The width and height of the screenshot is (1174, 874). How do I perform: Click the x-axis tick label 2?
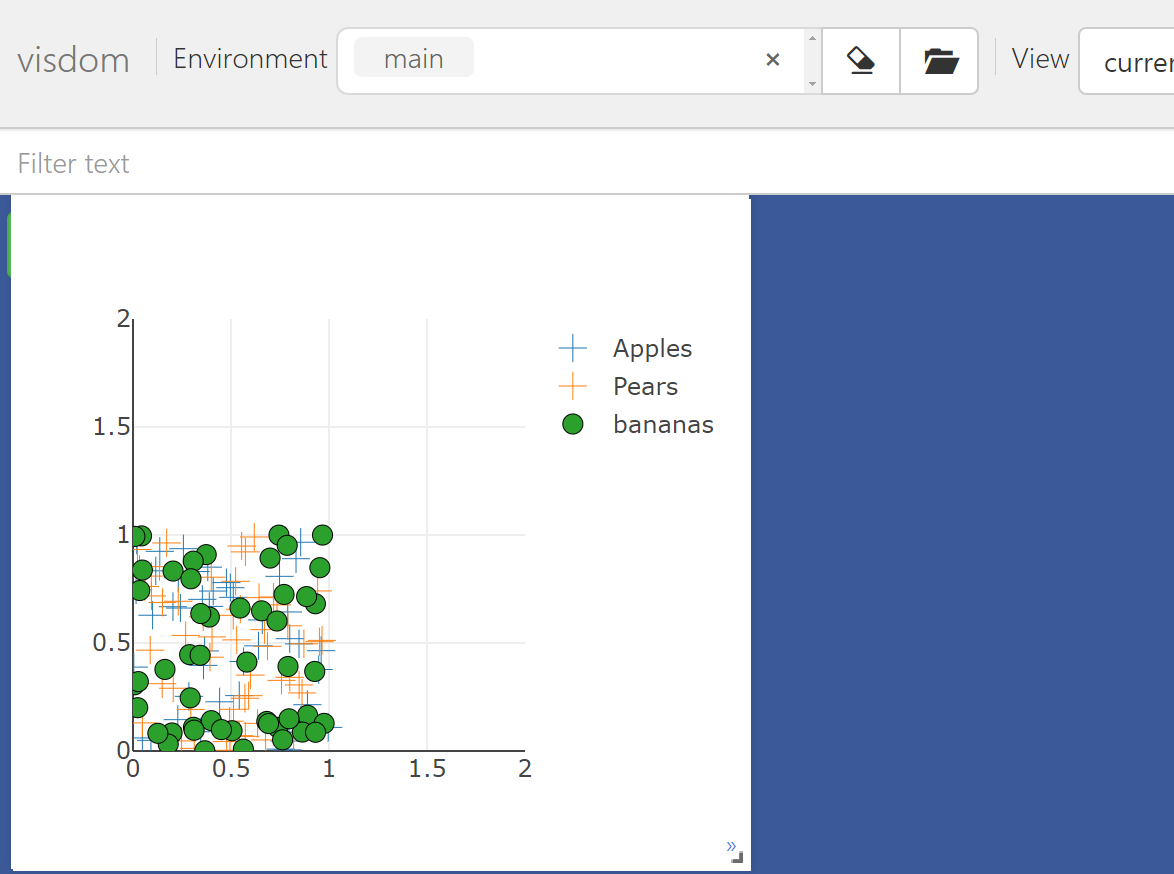(525, 768)
